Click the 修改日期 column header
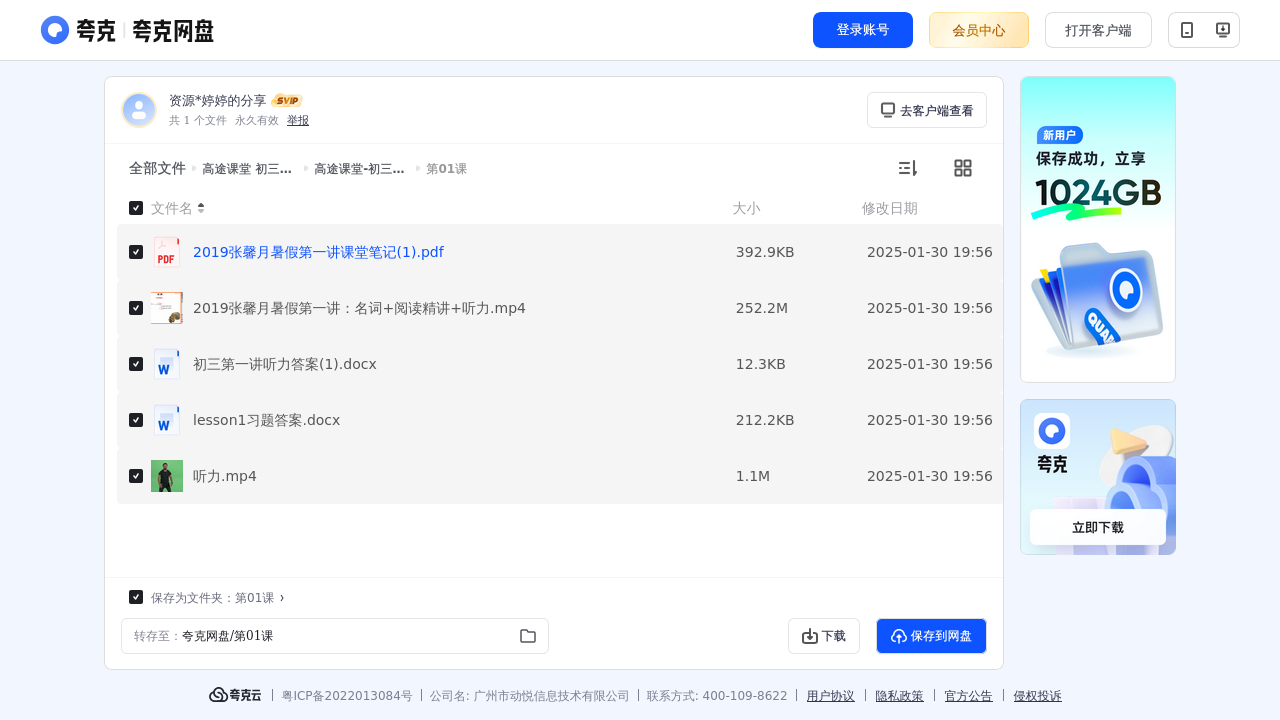This screenshot has height=720, width=1280. [890, 208]
